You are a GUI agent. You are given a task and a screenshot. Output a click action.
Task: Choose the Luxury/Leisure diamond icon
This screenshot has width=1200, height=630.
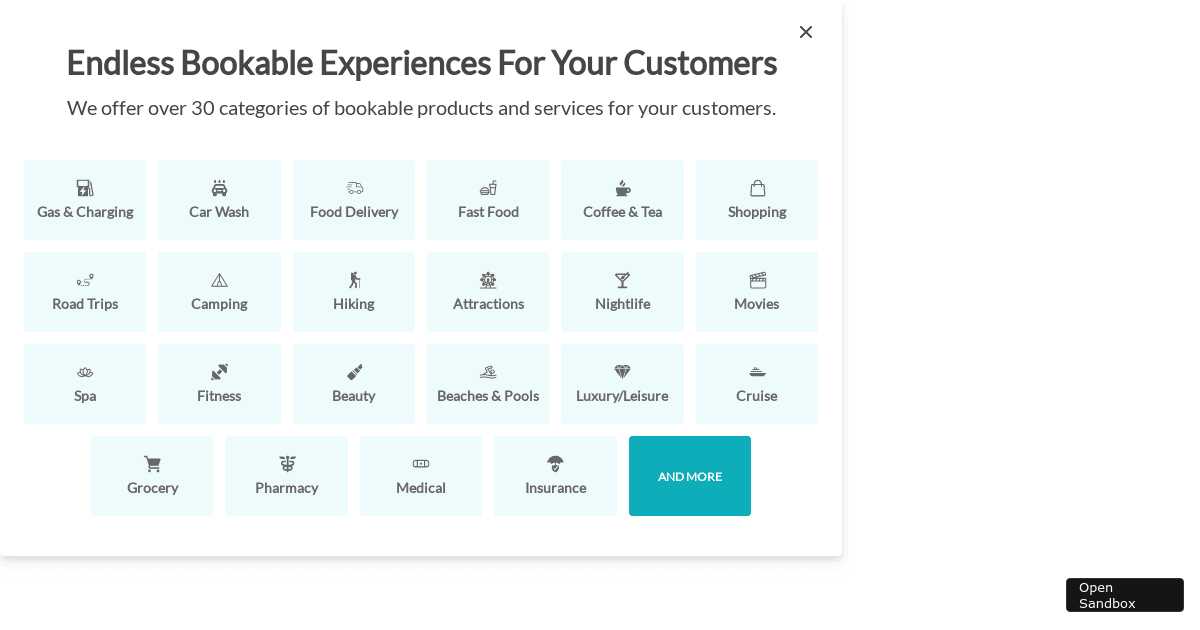pyautogui.click(x=622, y=372)
